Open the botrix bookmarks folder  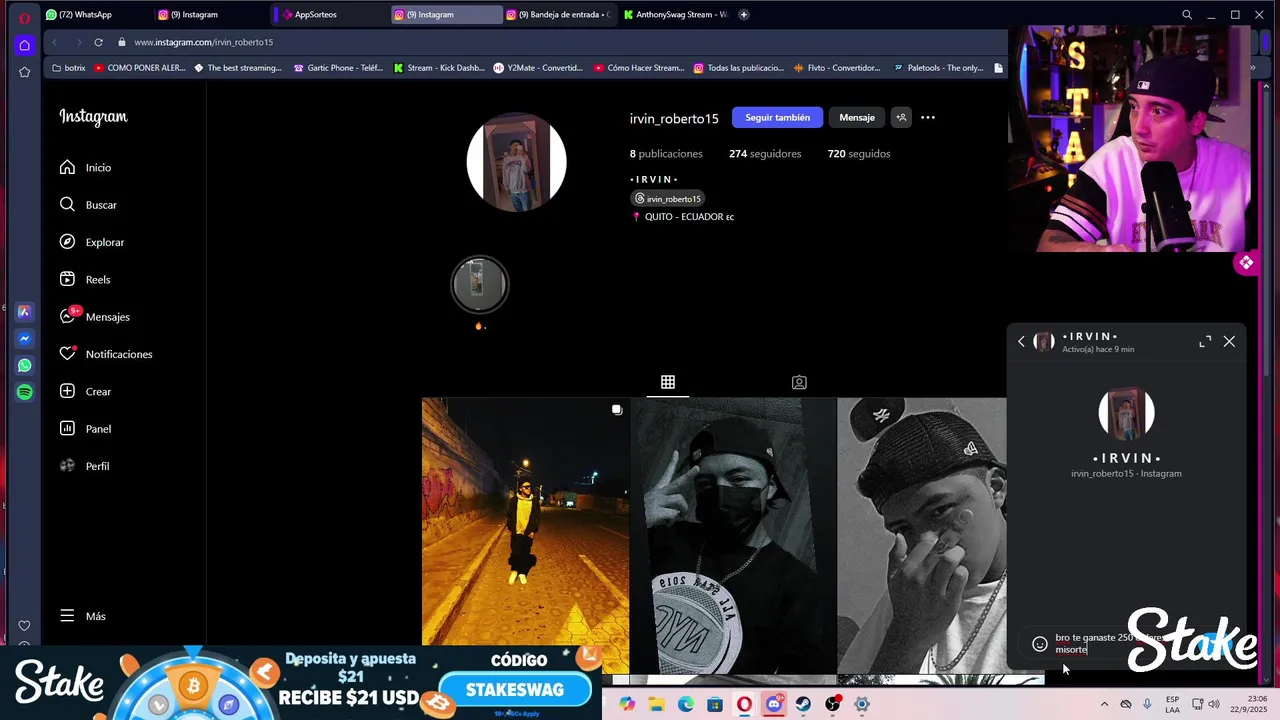pyautogui.click(x=69, y=68)
